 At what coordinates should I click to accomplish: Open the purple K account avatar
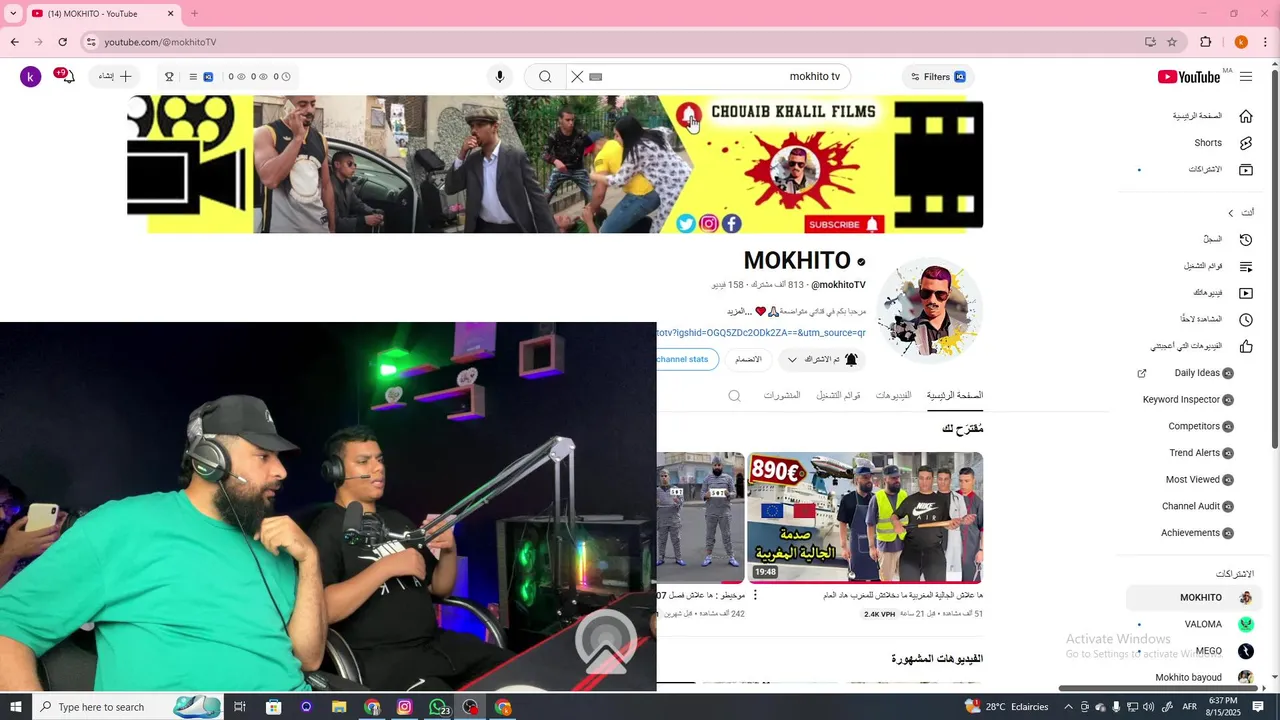tap(31, 77)
